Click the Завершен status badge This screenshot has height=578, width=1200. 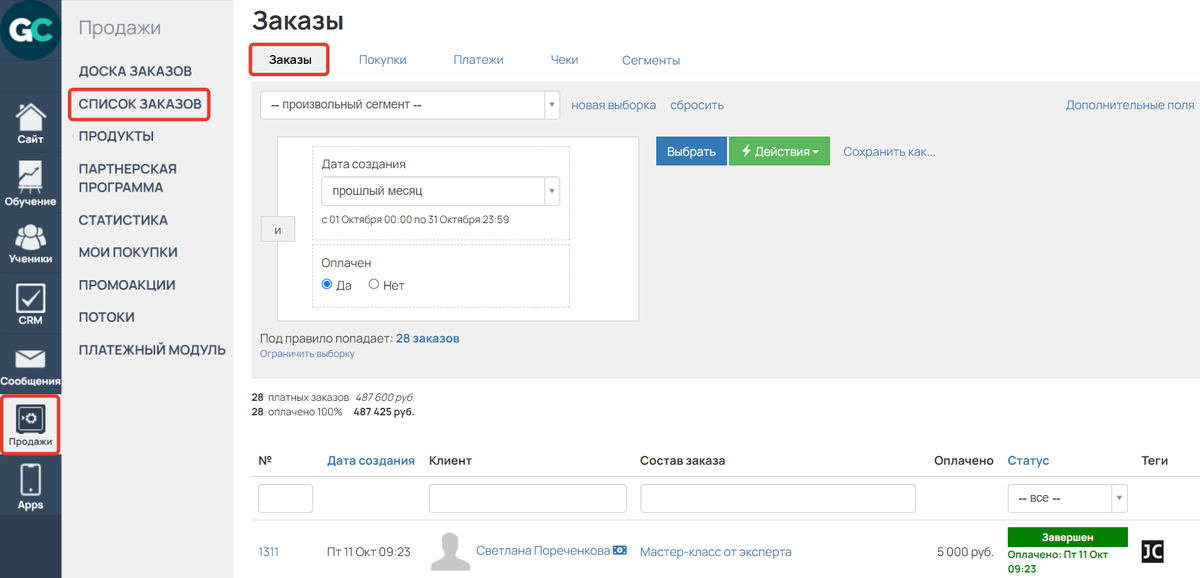[x=1068, y=538]
